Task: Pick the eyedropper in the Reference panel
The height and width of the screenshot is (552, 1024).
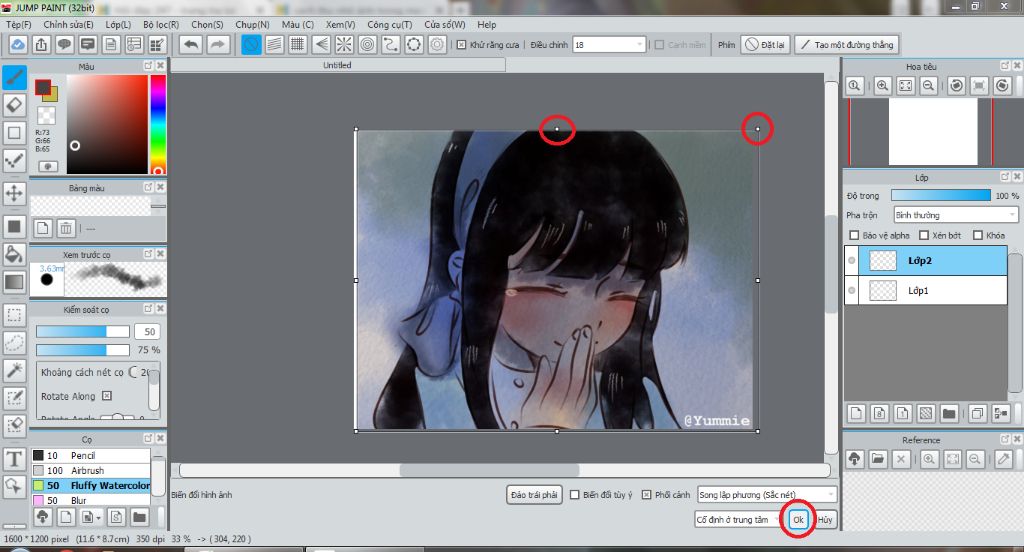Action: 1004,459
